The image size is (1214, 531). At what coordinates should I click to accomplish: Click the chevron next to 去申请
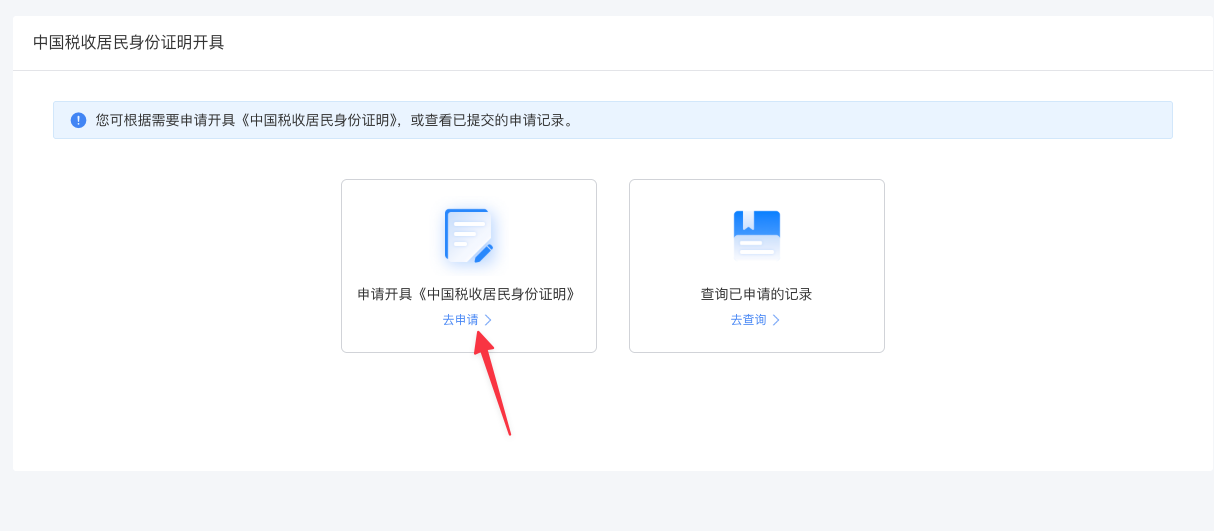[488, 320]
